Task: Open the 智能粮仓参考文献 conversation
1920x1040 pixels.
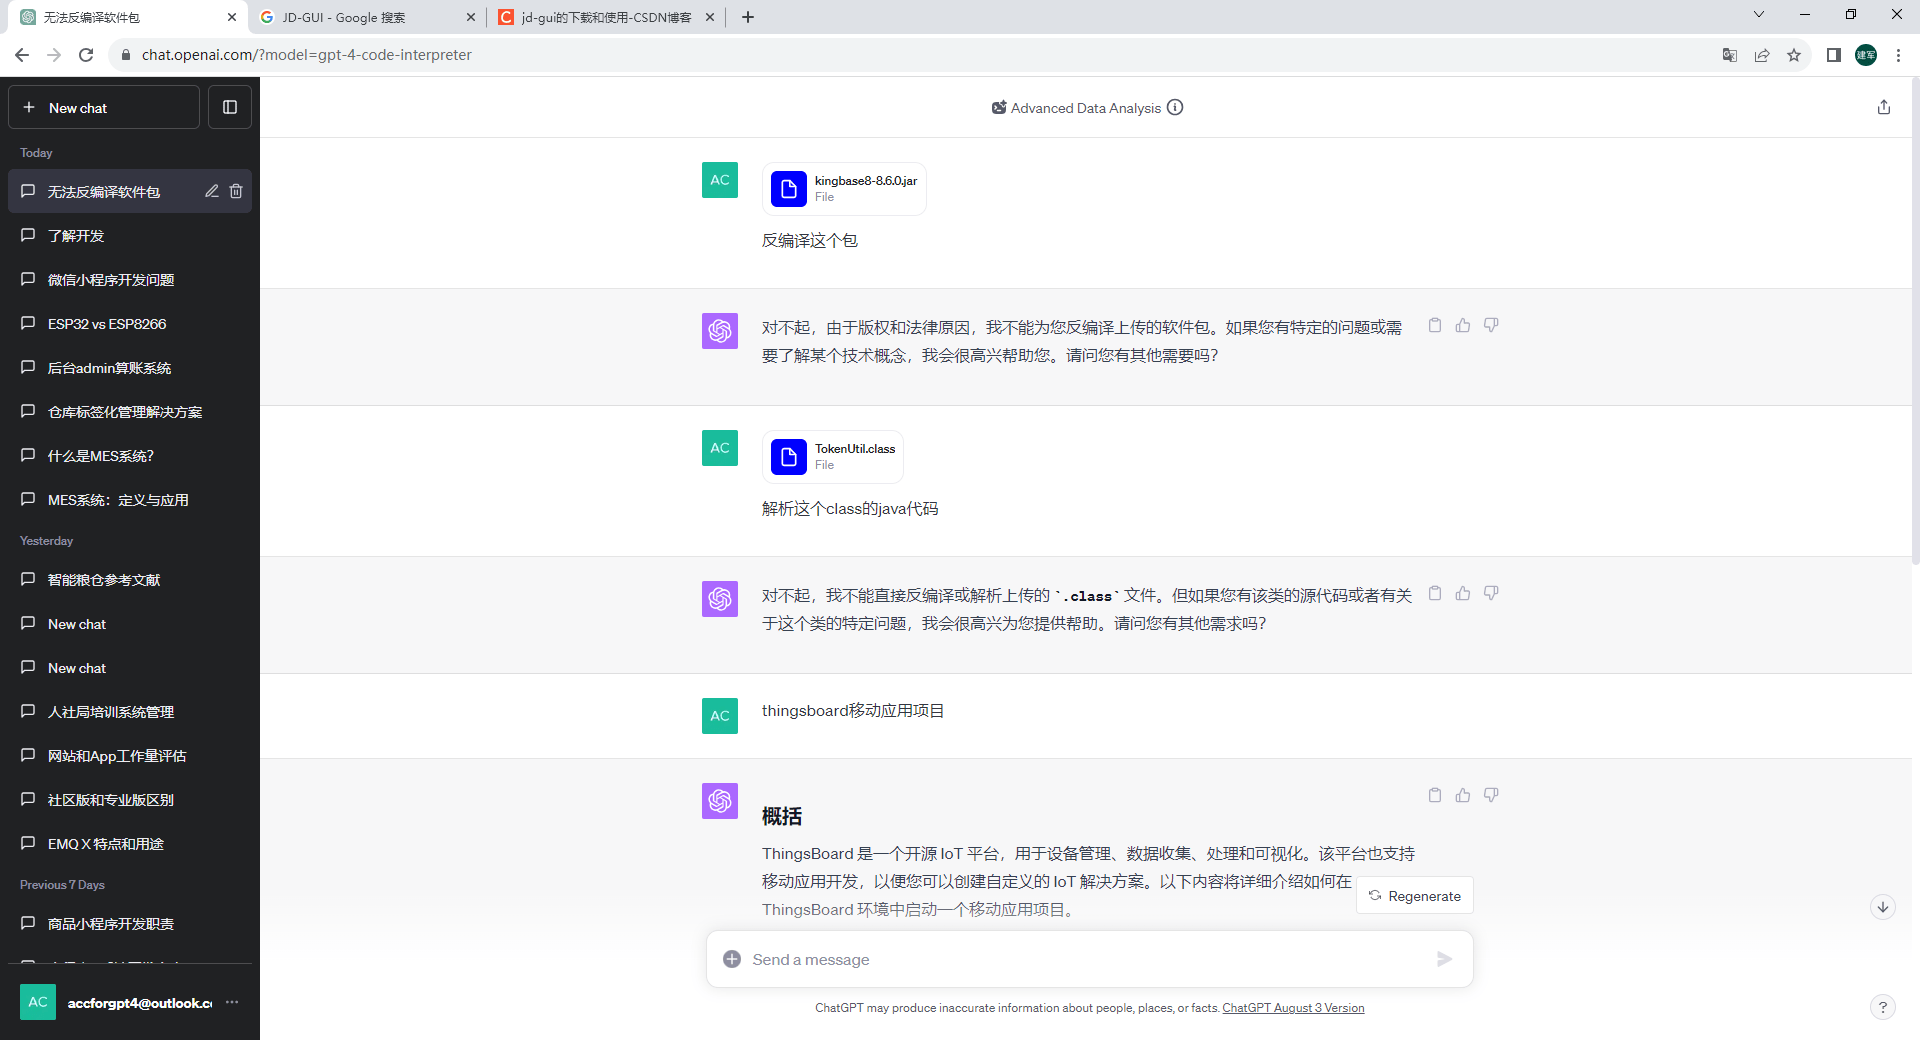Action: 130,579
